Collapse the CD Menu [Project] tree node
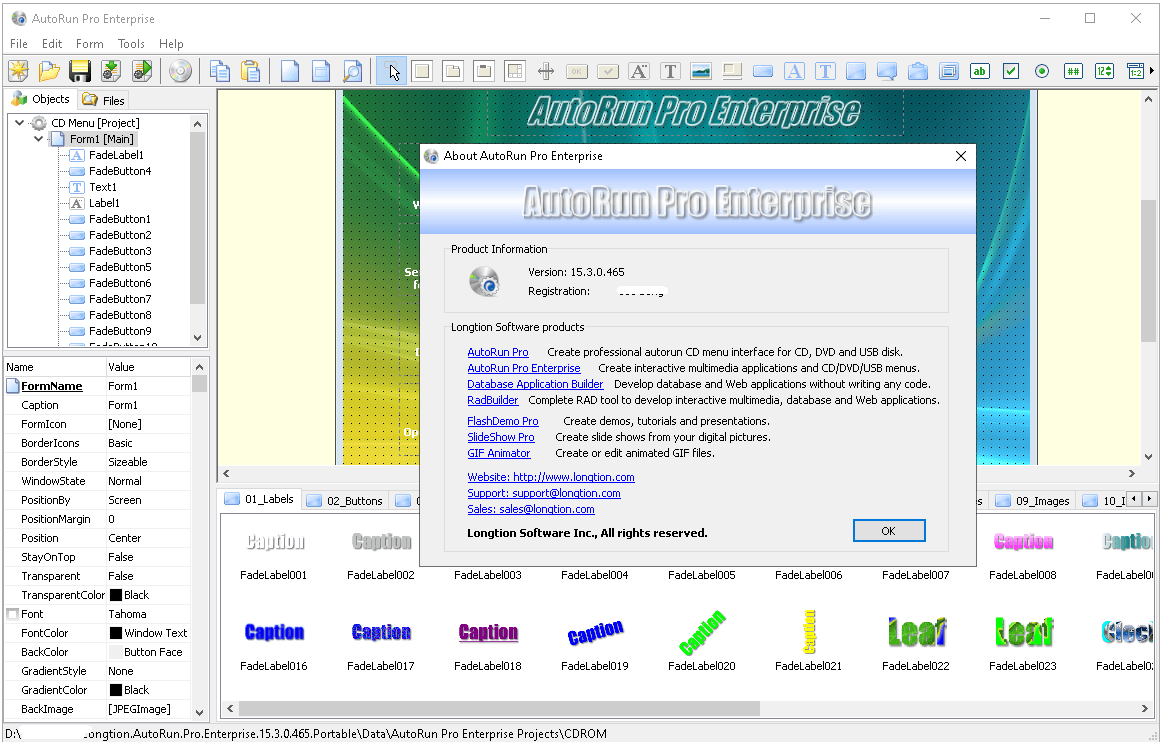The image size is (1161, 742). pyautogui.click(x=20, y=123)
